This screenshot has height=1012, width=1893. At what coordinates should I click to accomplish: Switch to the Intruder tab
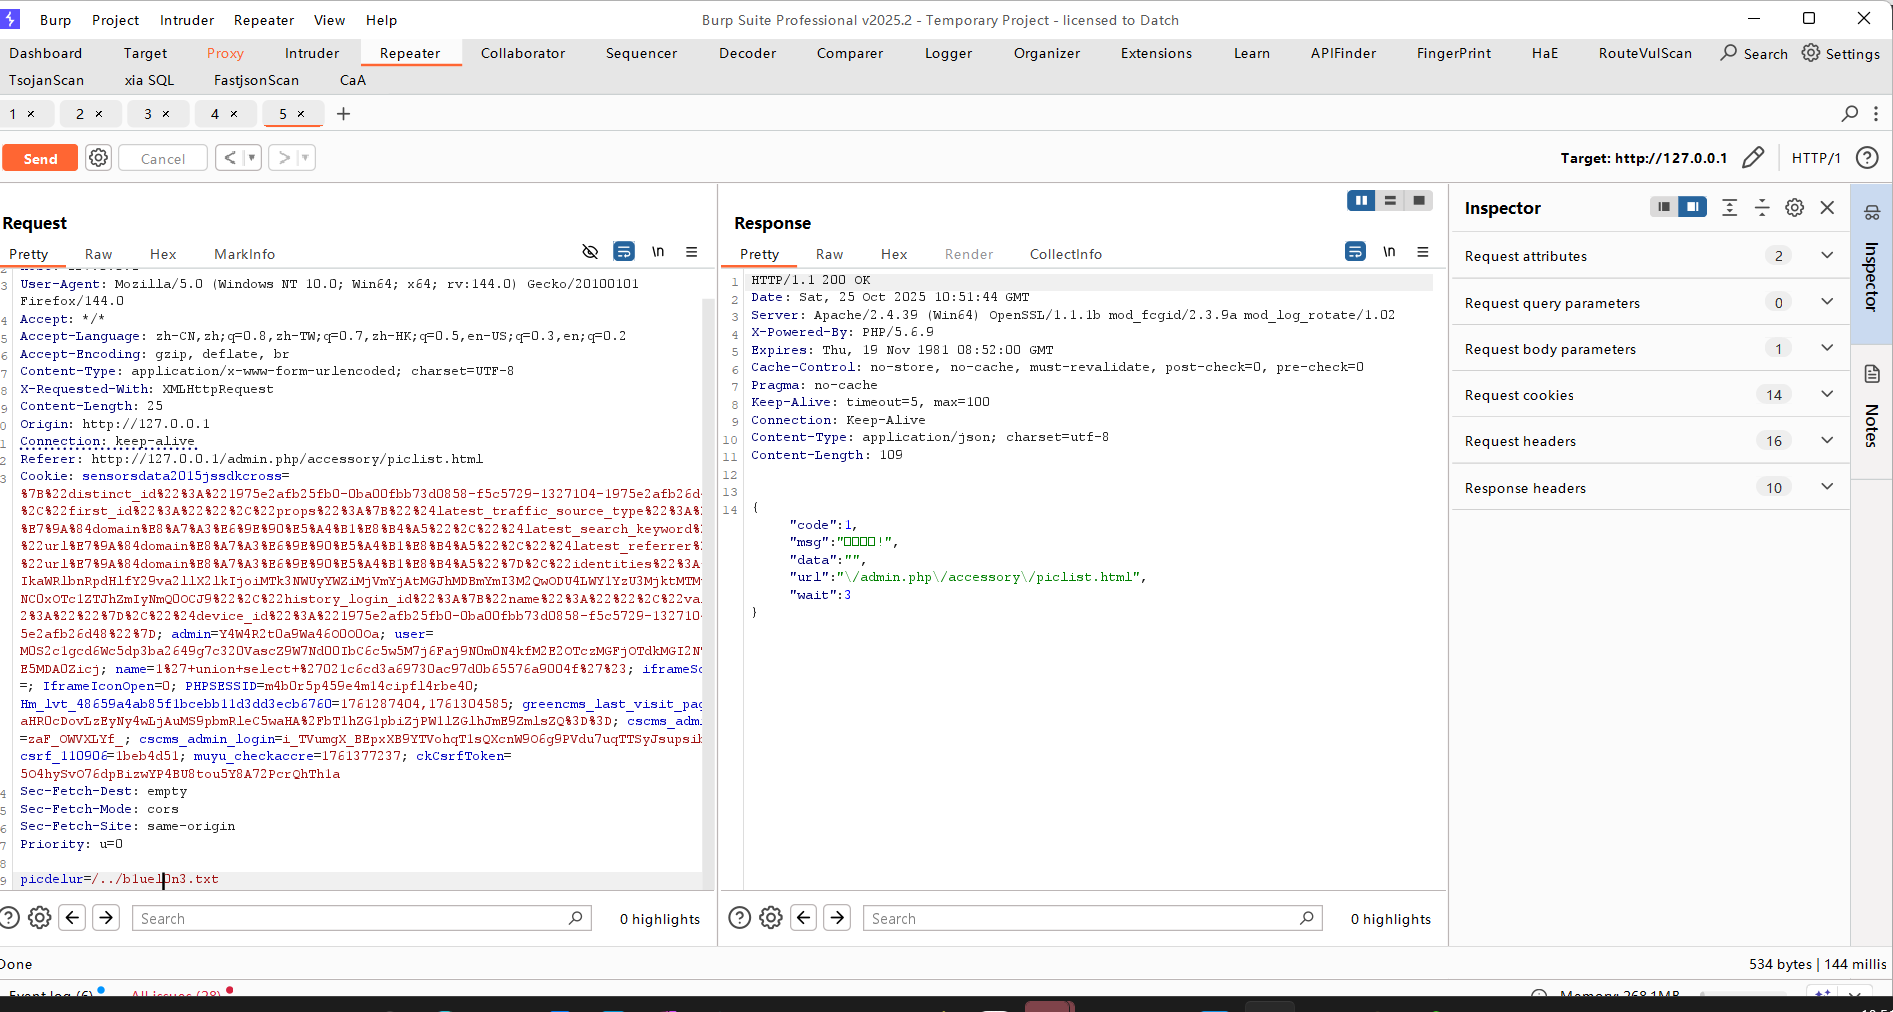tap(312, 53)
